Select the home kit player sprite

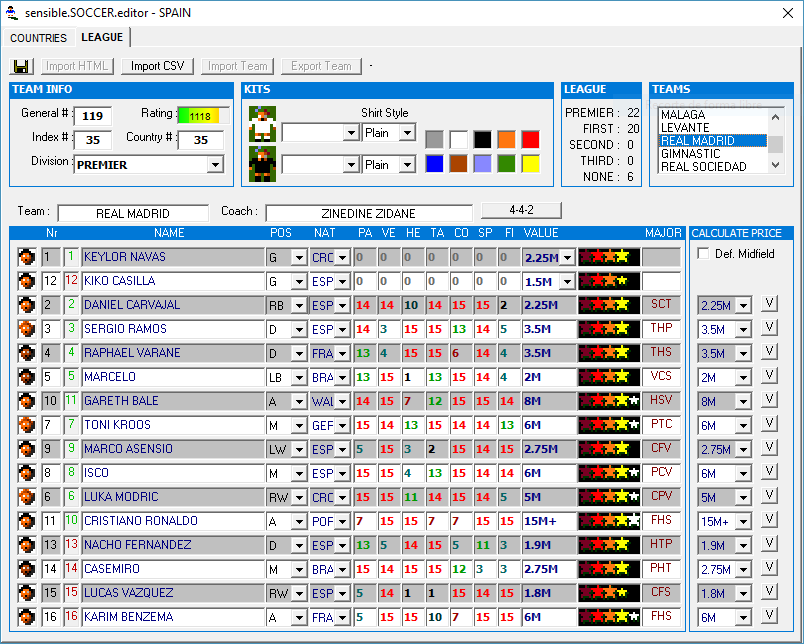[x=262, y=125]
